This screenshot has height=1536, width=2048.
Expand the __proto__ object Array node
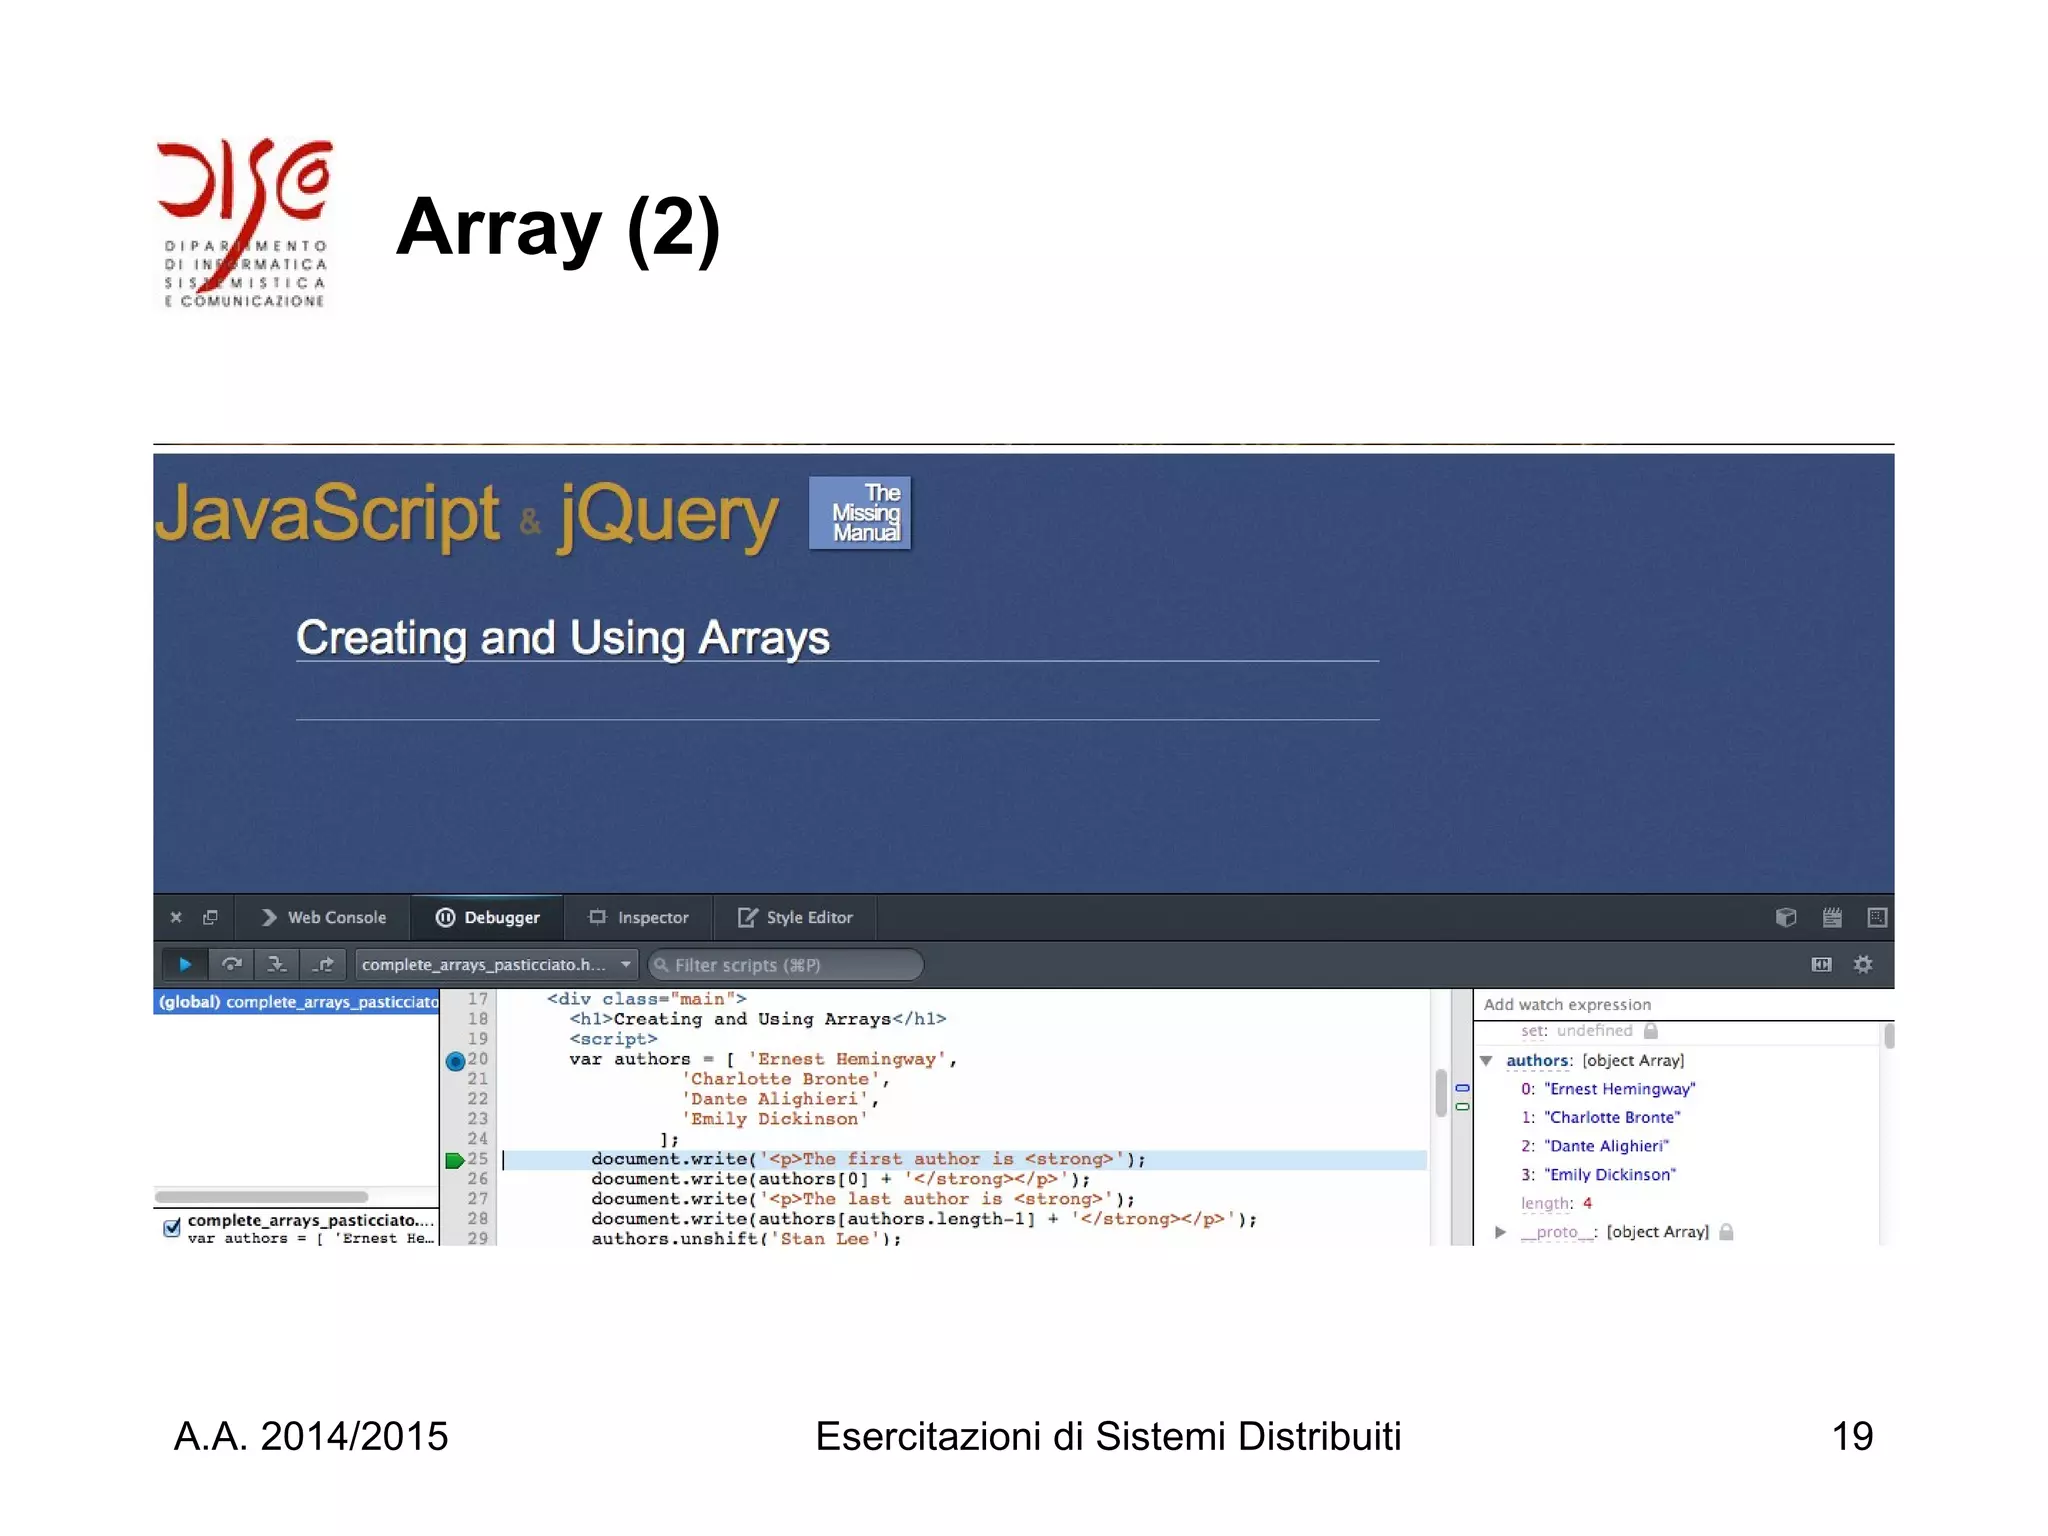pyautogui.click(x=1500, y=1232)
